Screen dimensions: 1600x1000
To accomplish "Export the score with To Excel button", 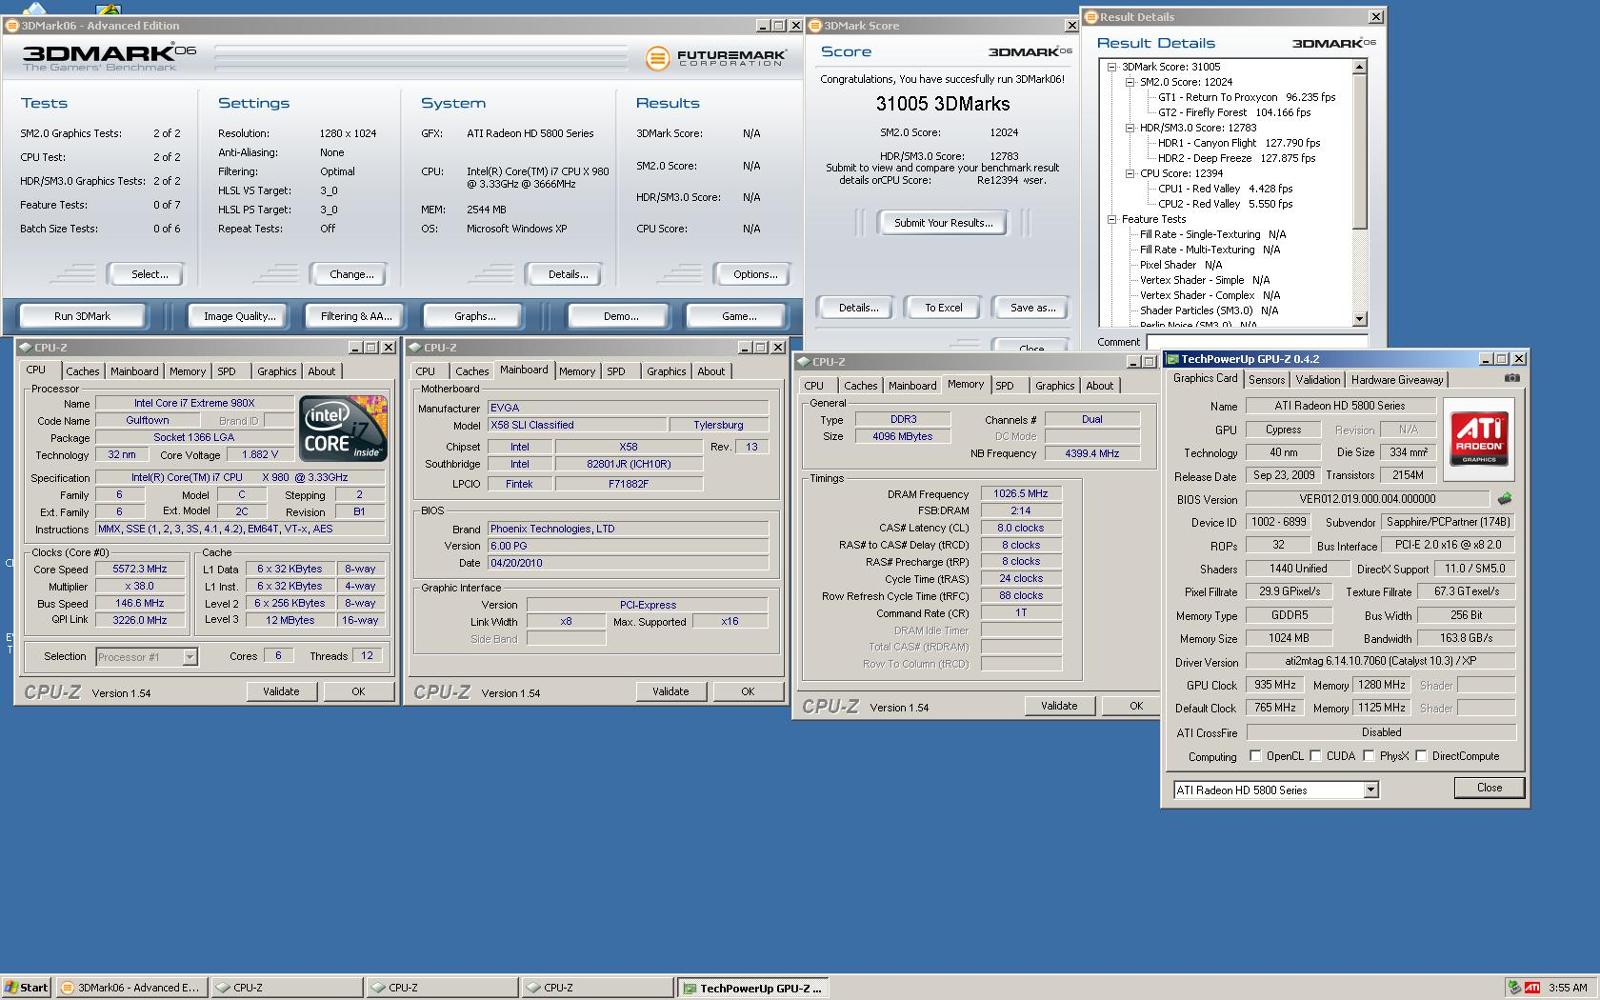I will tap(943, 308).
